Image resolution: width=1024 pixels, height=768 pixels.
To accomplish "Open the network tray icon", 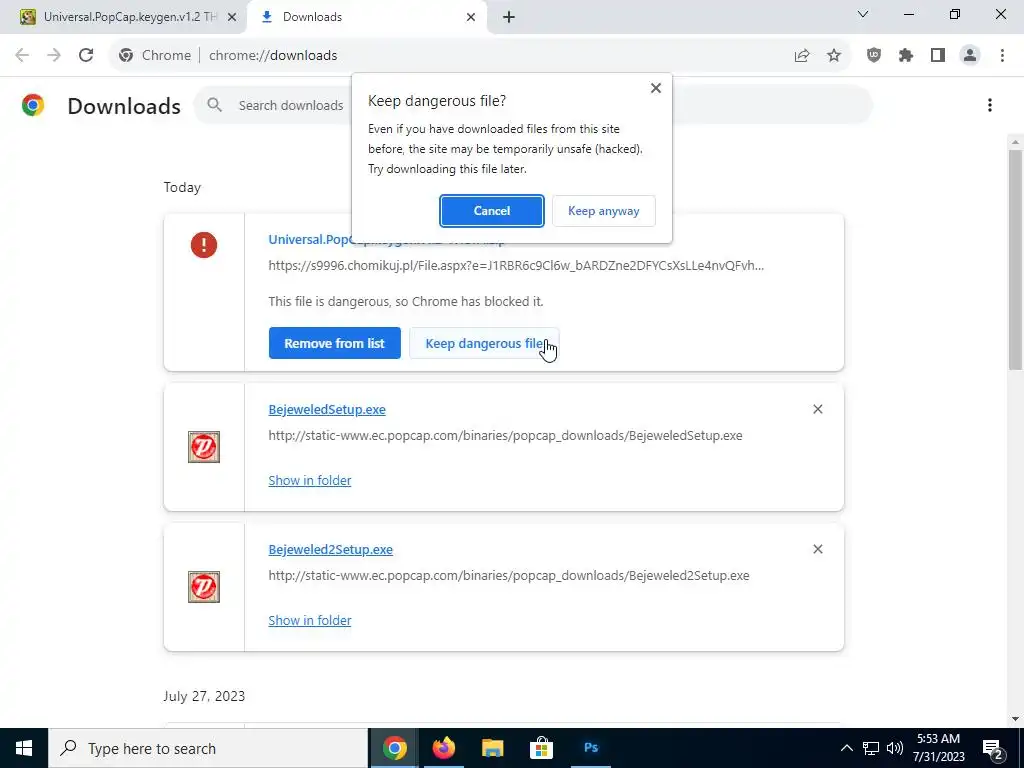I will click(x=871, y=748).
